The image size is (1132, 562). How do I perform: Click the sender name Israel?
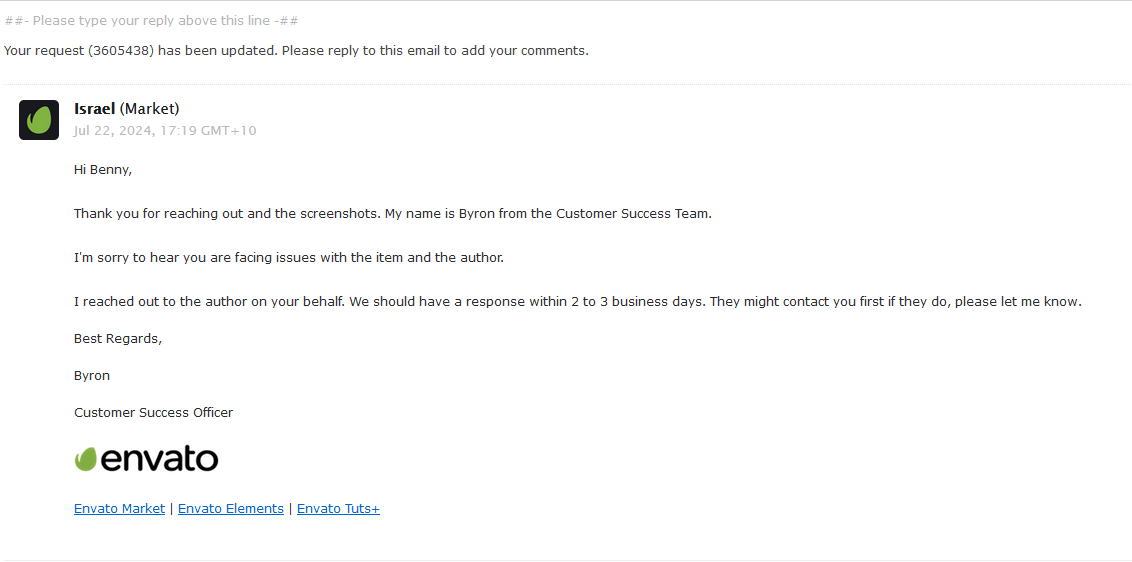coord(94,108)
